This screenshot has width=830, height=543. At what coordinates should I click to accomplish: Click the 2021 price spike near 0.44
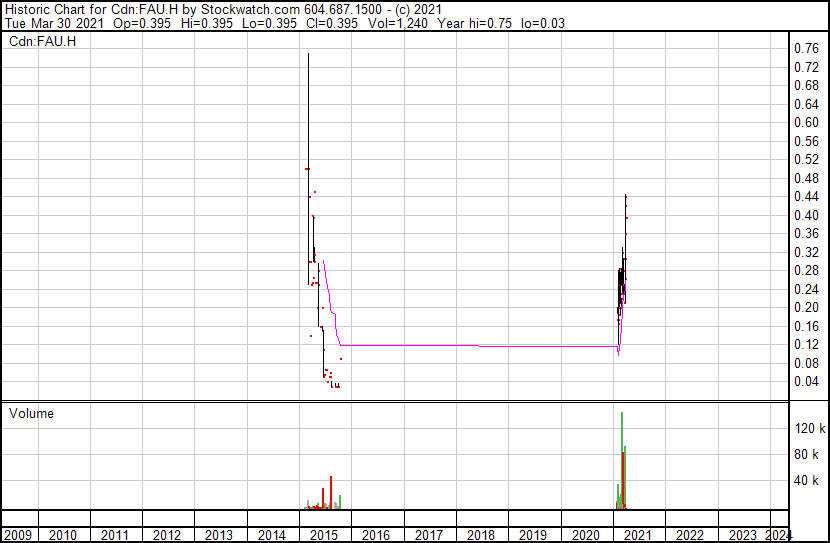626,249
